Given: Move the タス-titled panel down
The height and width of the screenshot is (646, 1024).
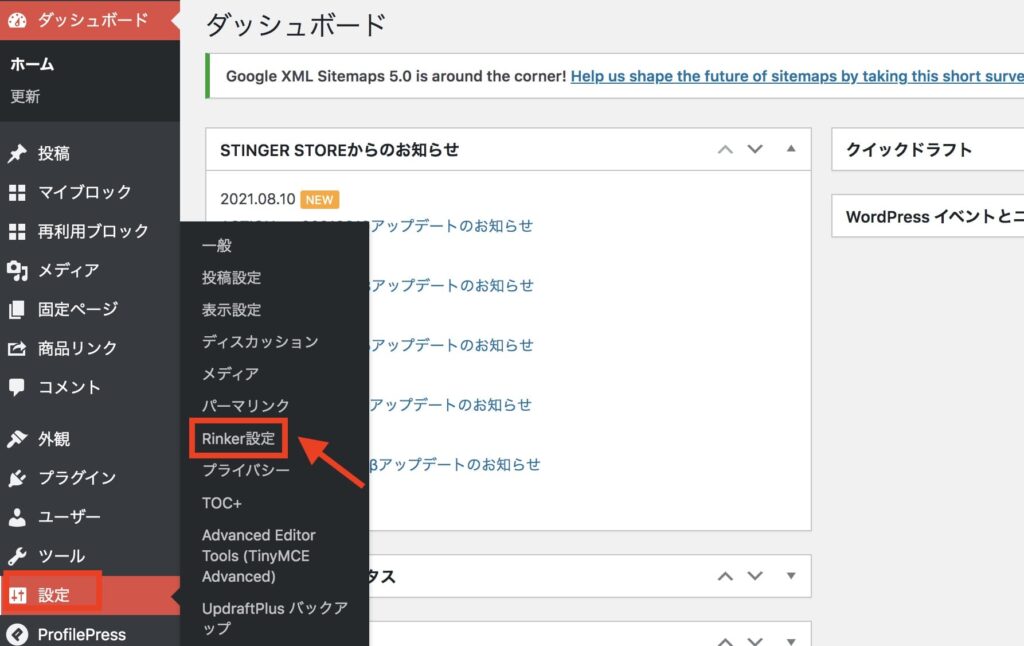Looking at the screenshot, I should click(x=755, y=576).
